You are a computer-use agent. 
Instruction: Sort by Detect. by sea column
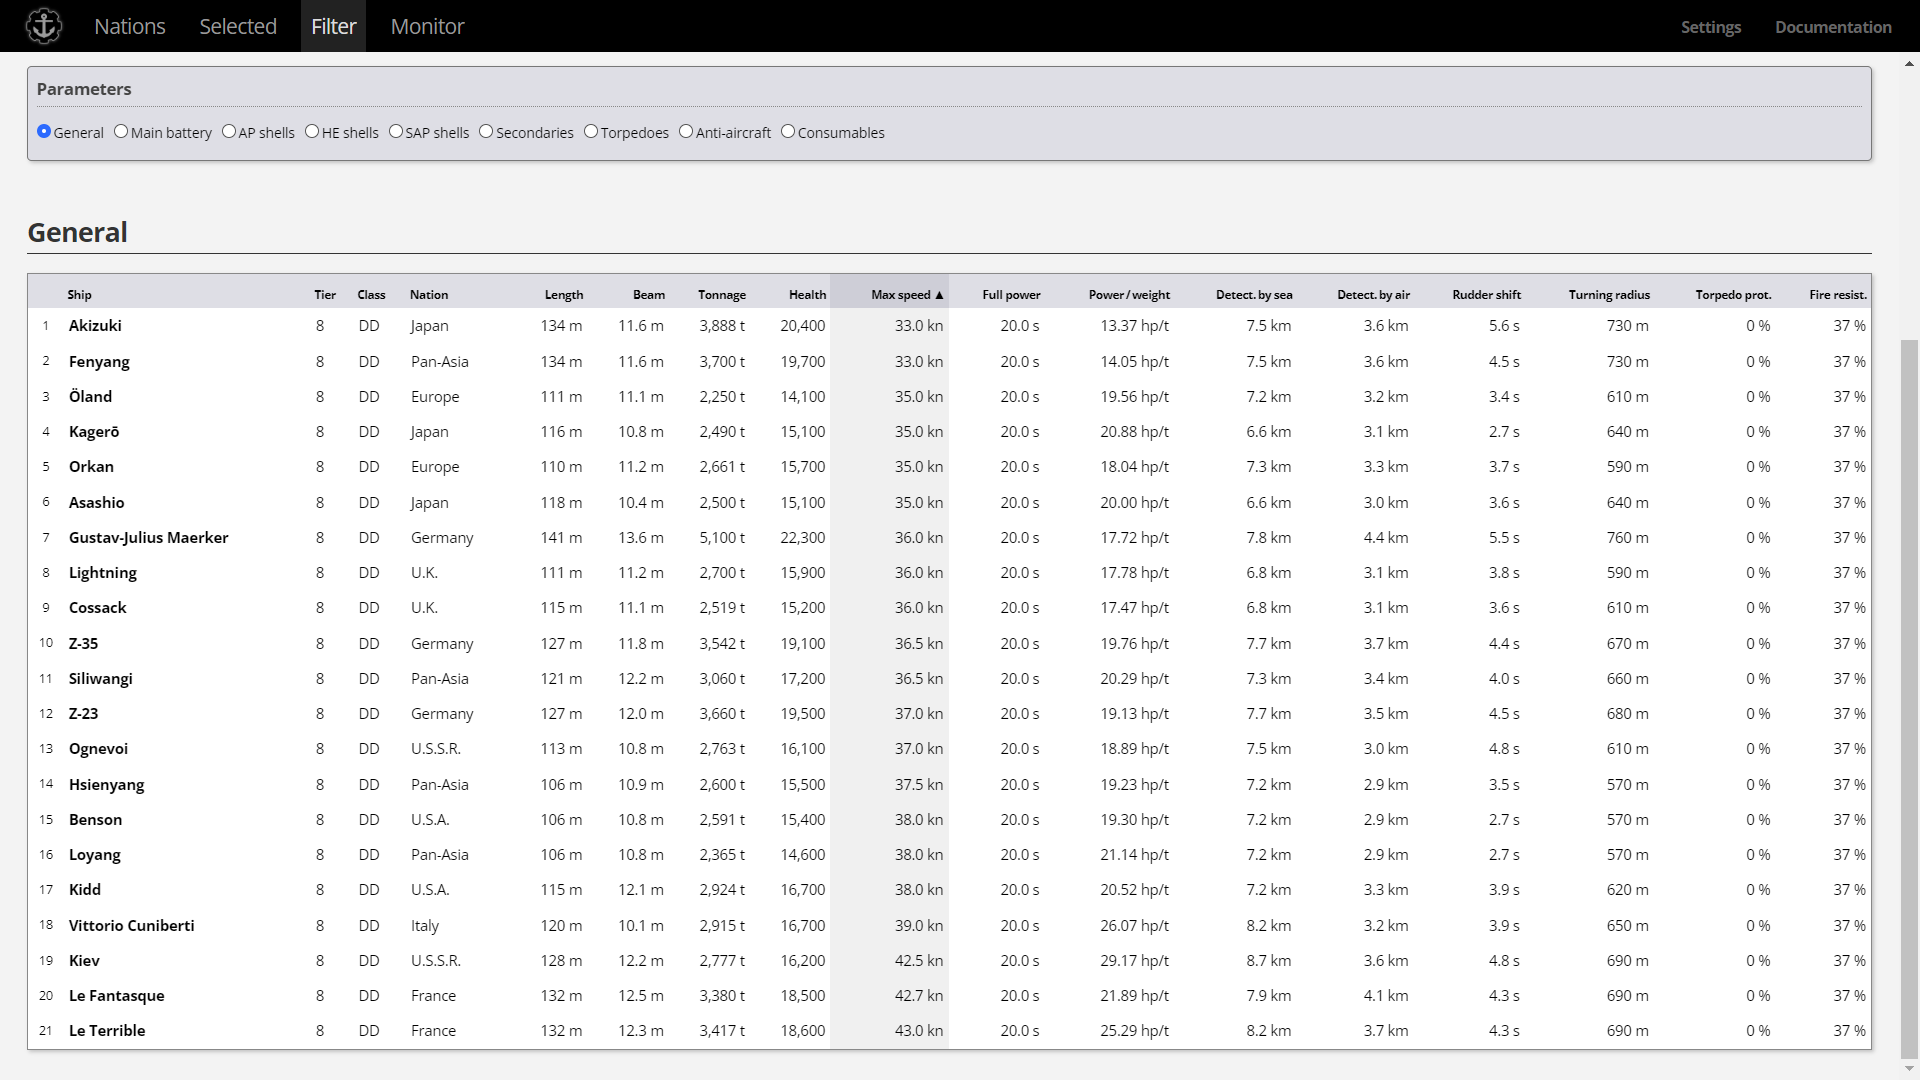(x=1254, y=294)
